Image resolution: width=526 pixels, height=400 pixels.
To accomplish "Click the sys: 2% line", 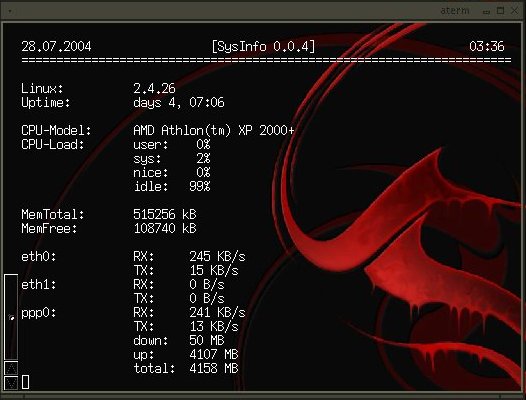I will [172, 159].
